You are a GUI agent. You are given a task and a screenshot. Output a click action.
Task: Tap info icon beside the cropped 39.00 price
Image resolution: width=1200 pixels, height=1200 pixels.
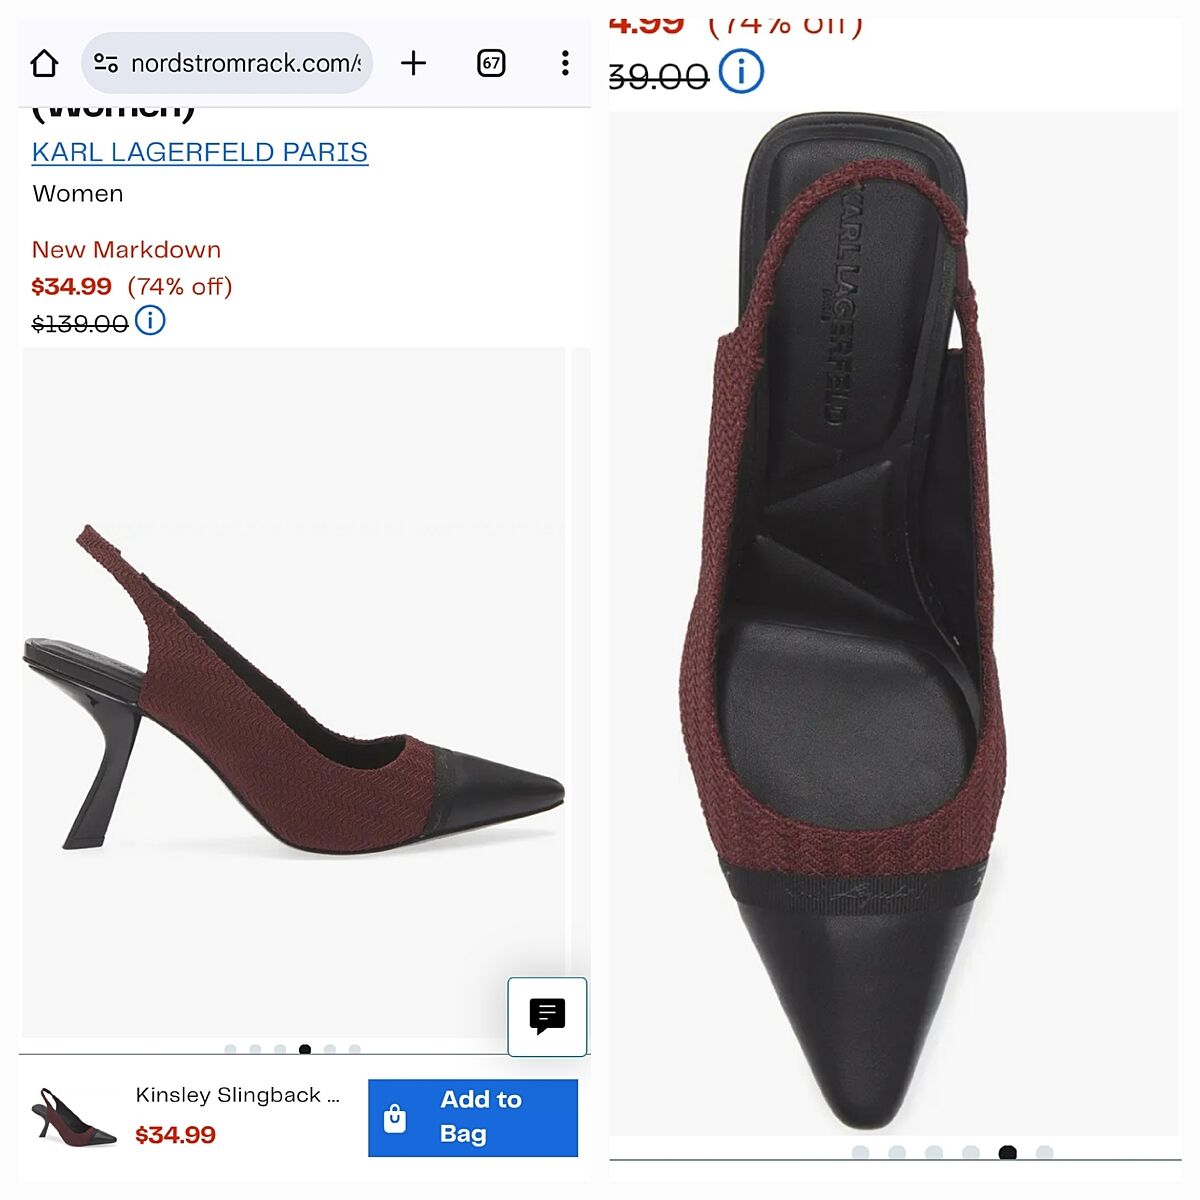click(x=742, y=72)
